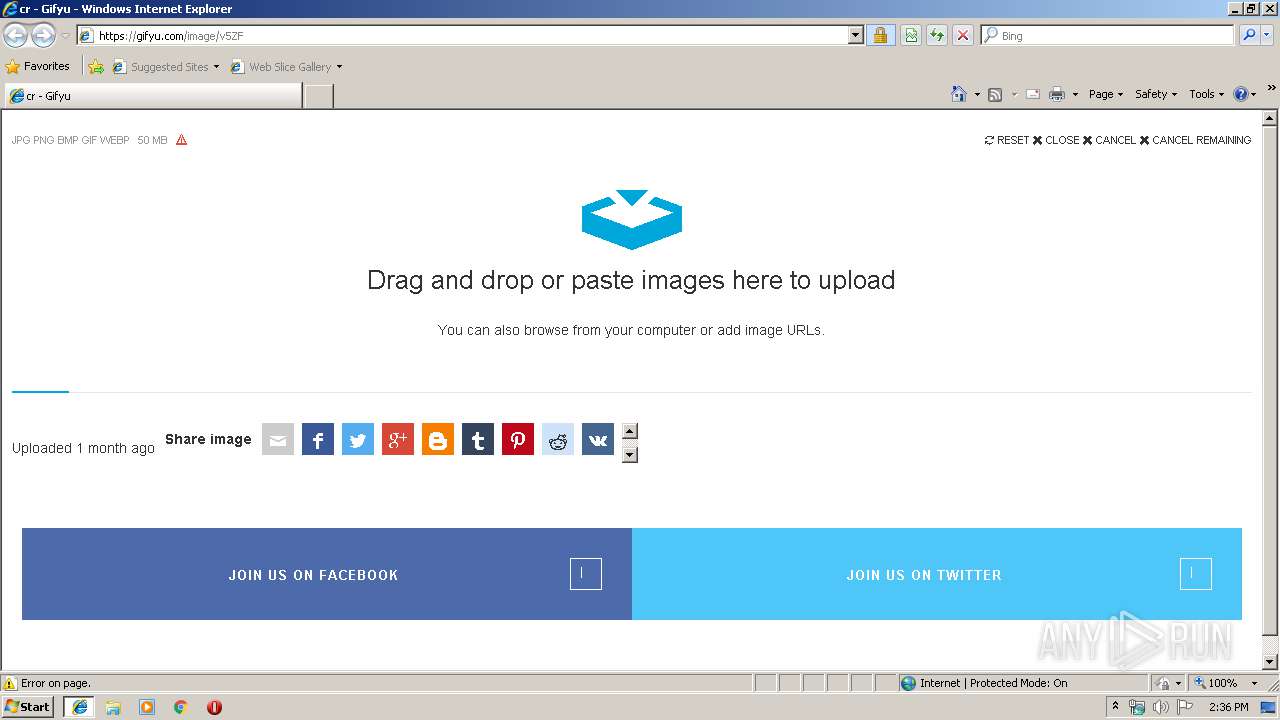Open the Page menu dropdown
The width and height of the screenshot is (1280, 720).
pyautogui.click(x=1105, y=94)
